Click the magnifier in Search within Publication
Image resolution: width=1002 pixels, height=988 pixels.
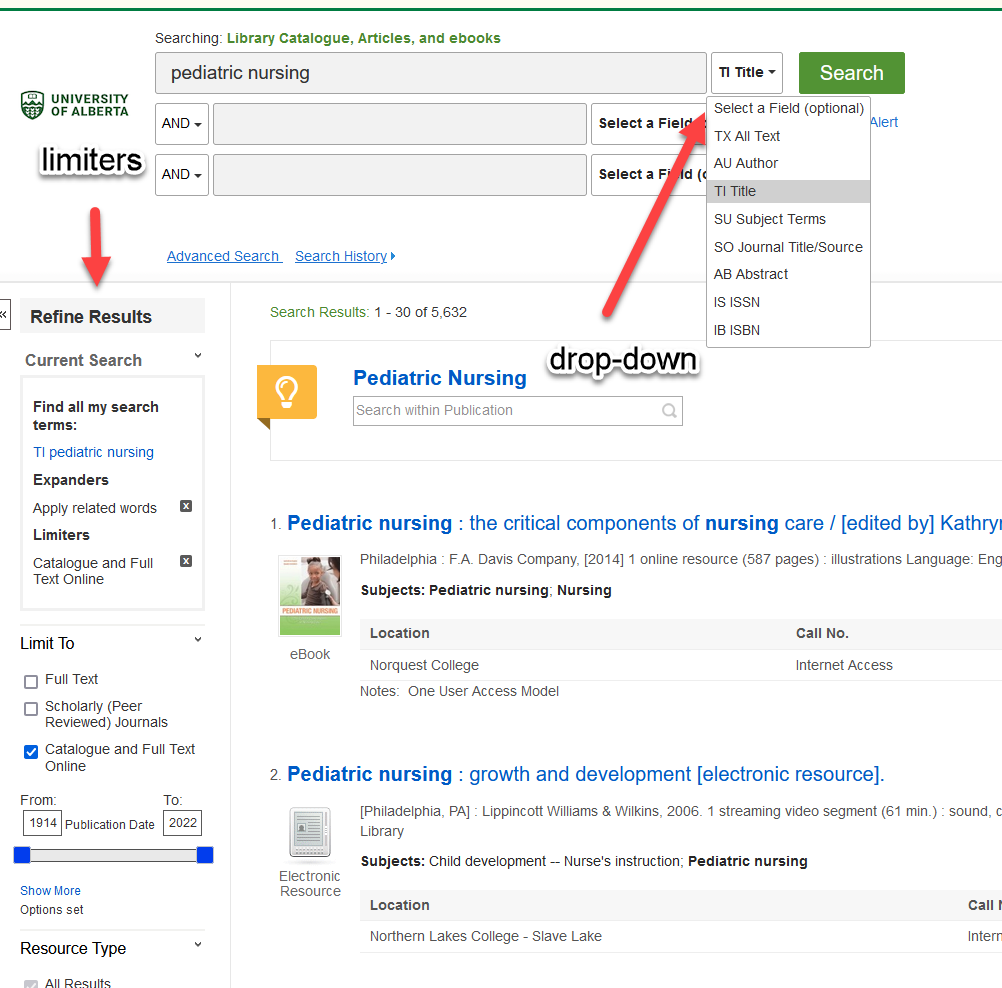pos(669,410)
